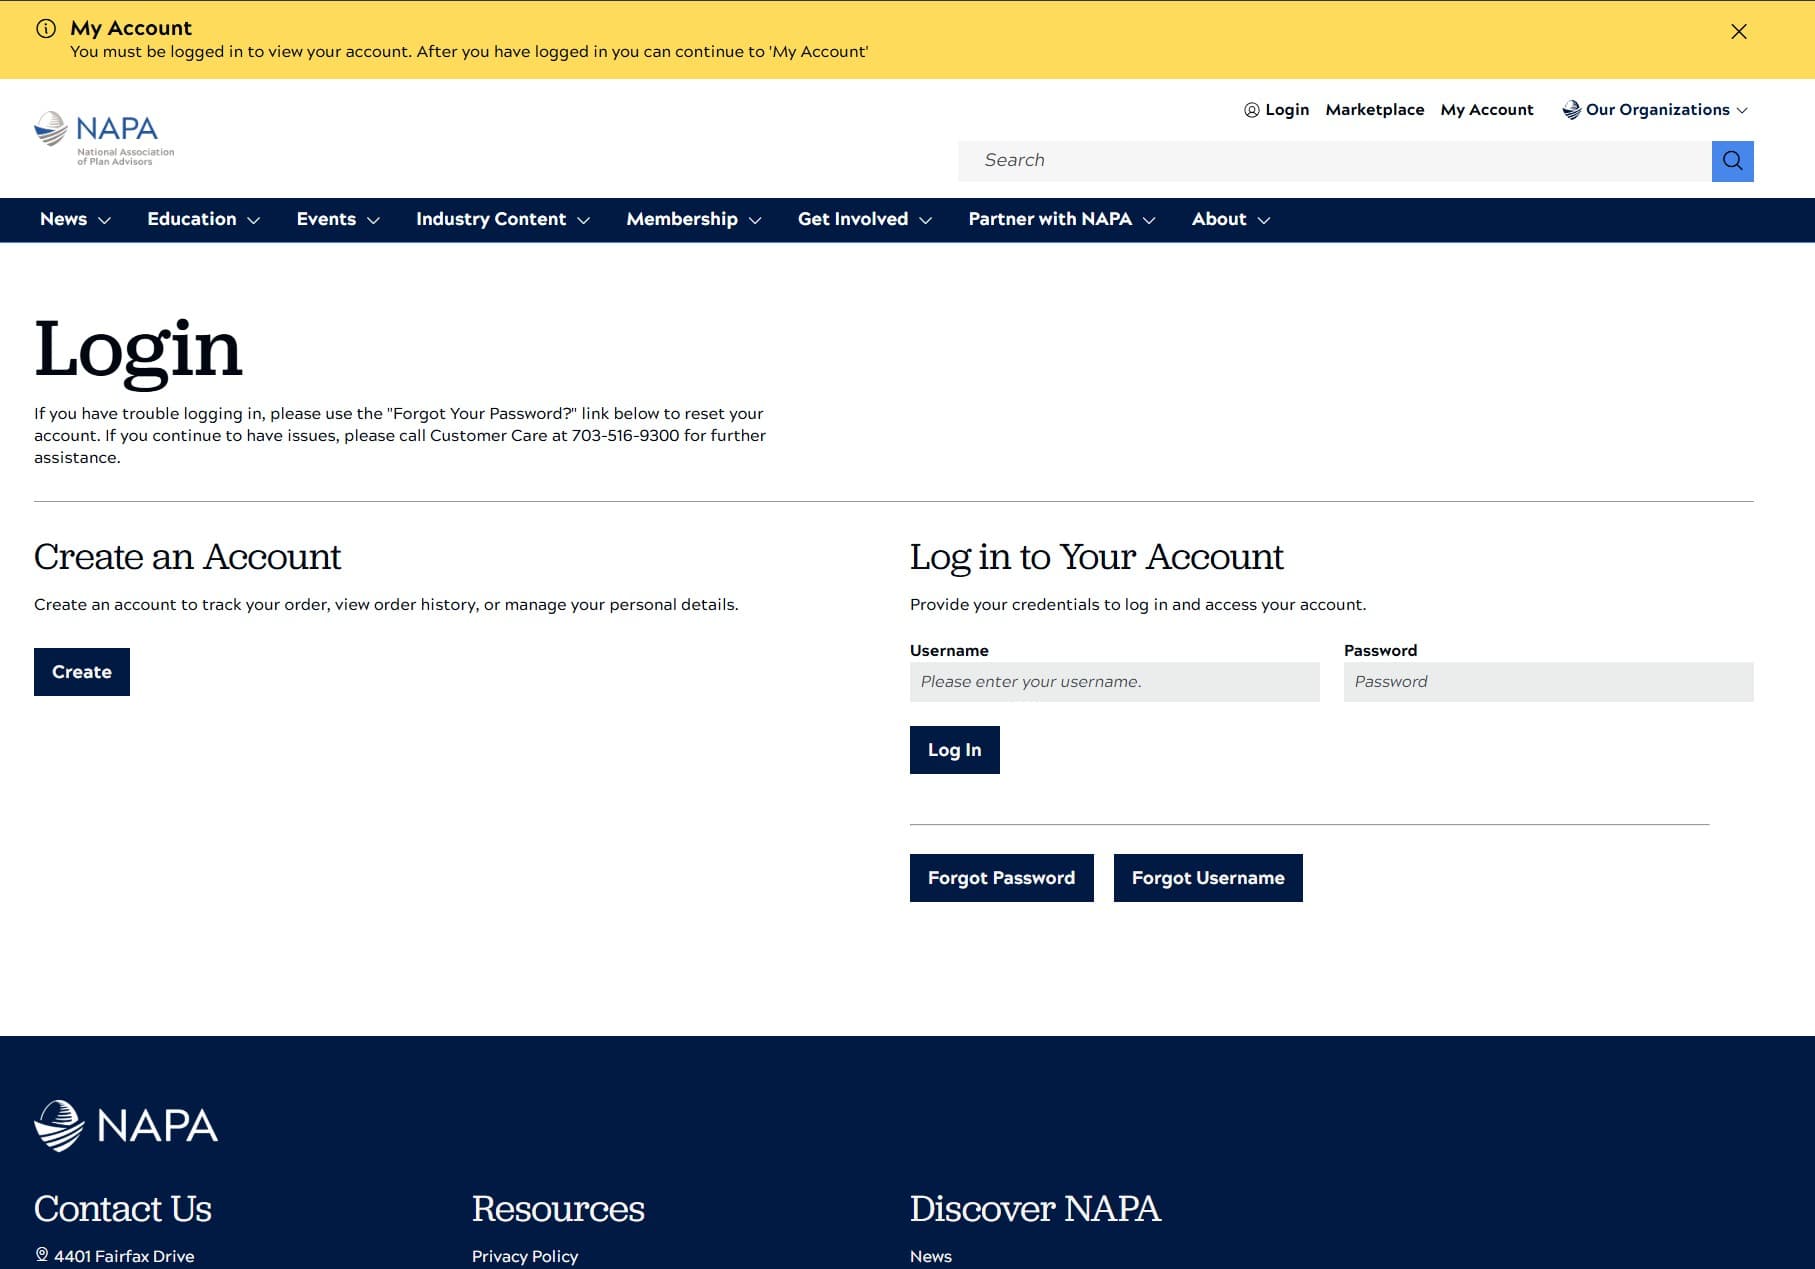Expand the News menu chevron
This screenshot has width=1815, height=1269.
pos(104,220)
